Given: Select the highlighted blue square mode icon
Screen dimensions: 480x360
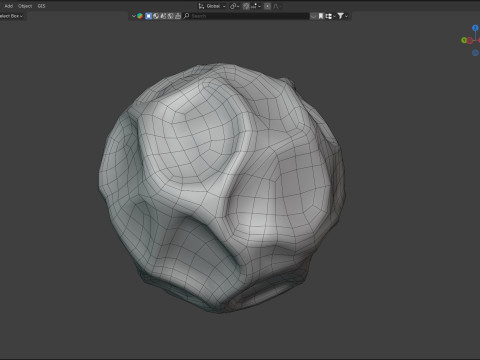Looking at the screenshot, I should [148, 16].
